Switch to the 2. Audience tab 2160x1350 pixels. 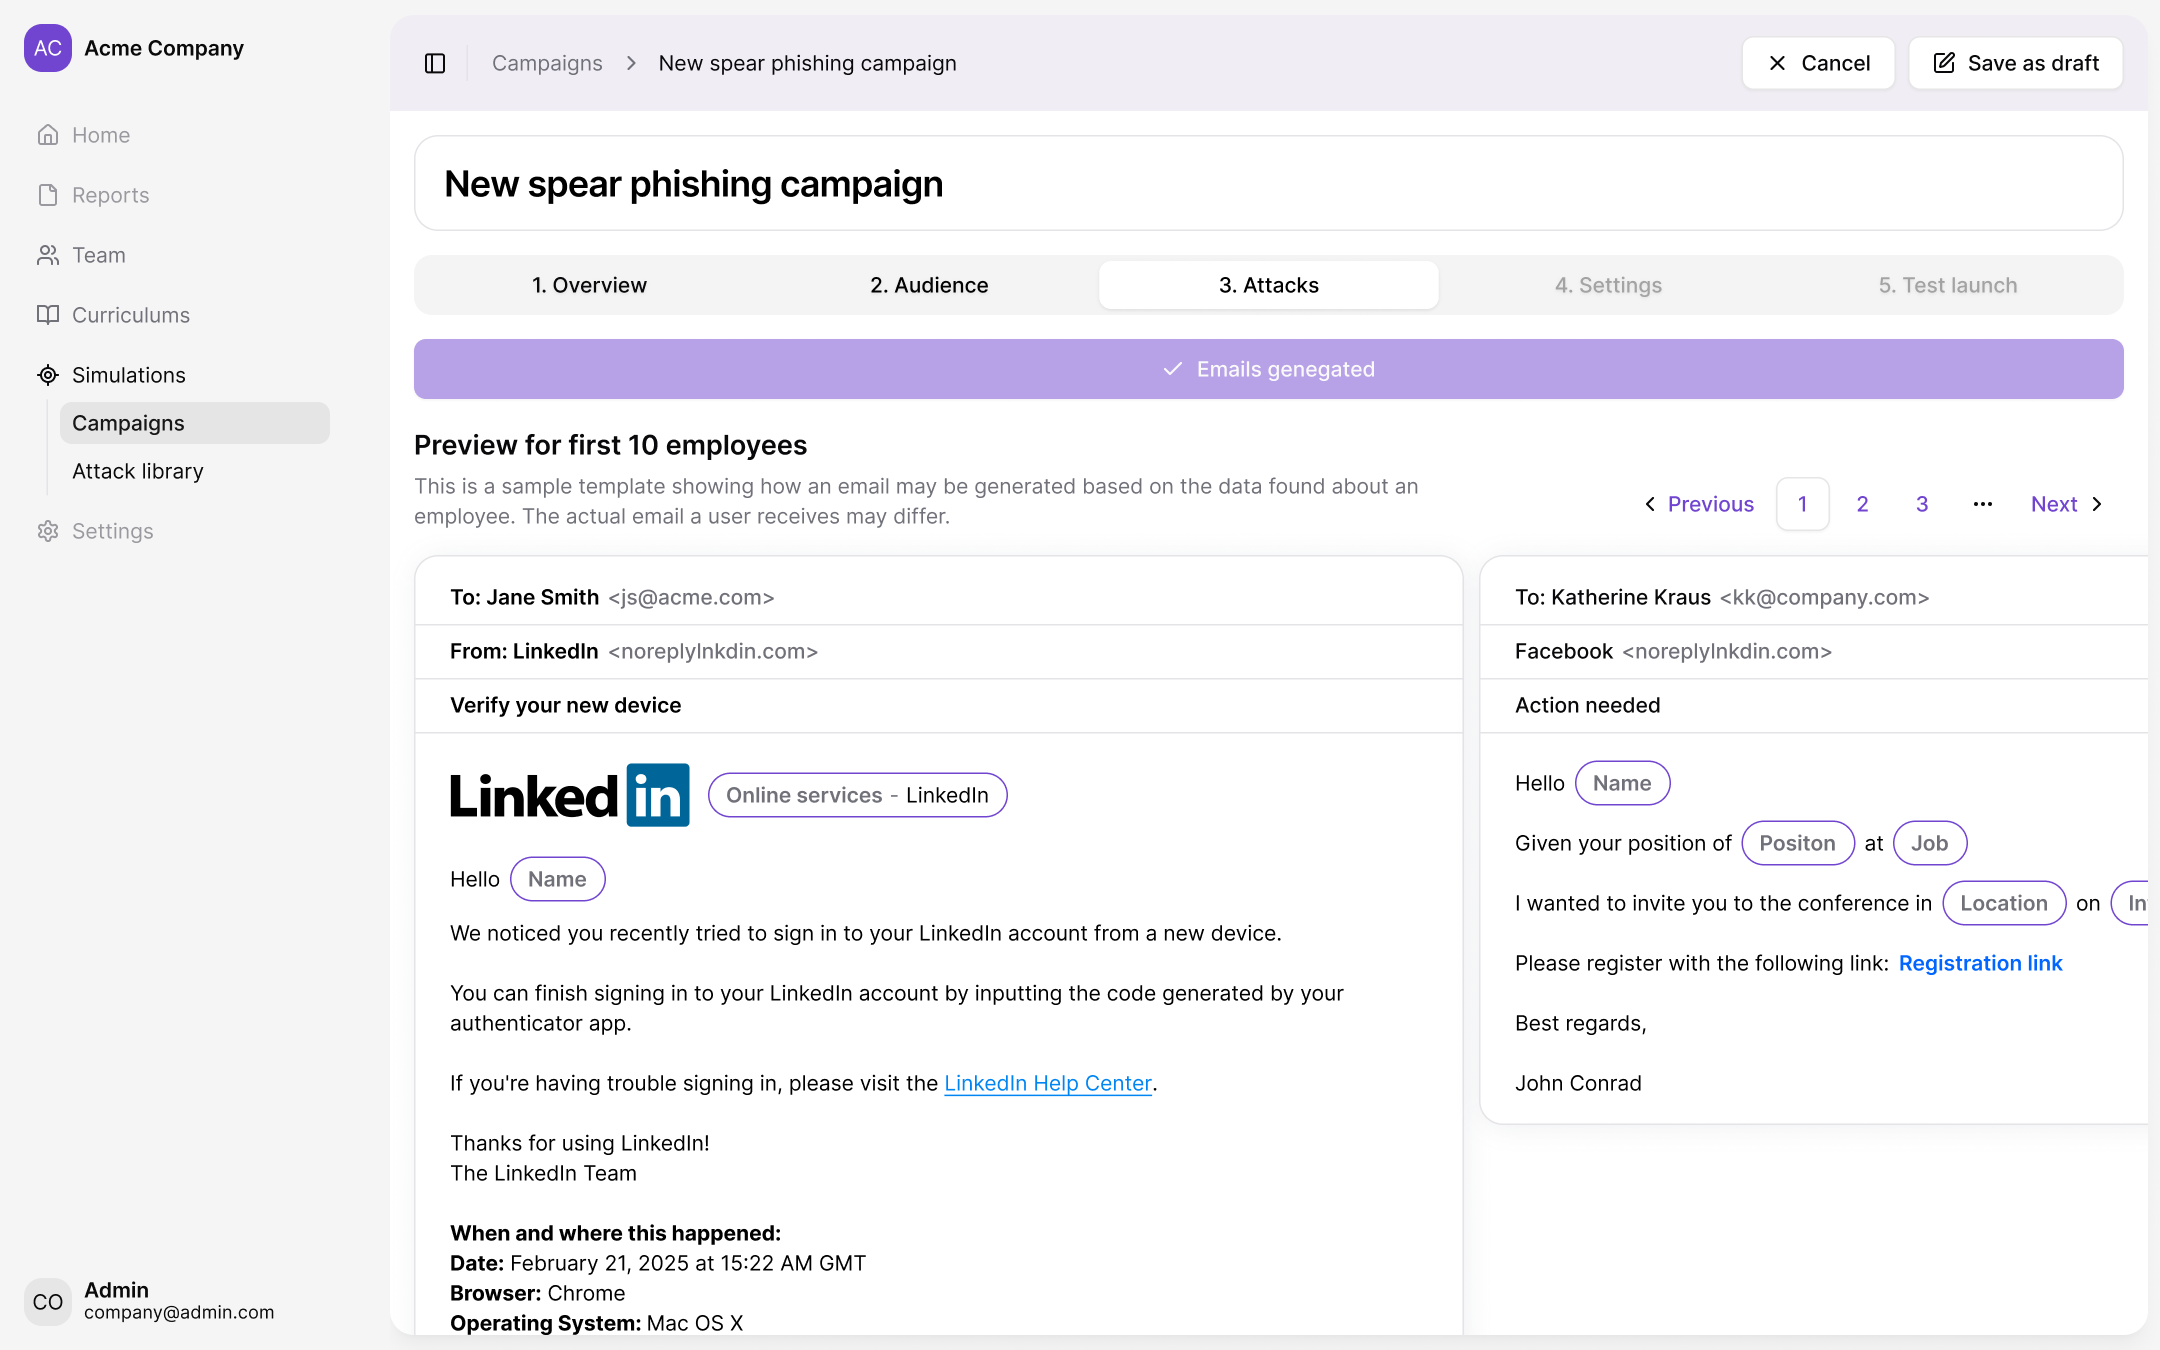tap(929, 285)
